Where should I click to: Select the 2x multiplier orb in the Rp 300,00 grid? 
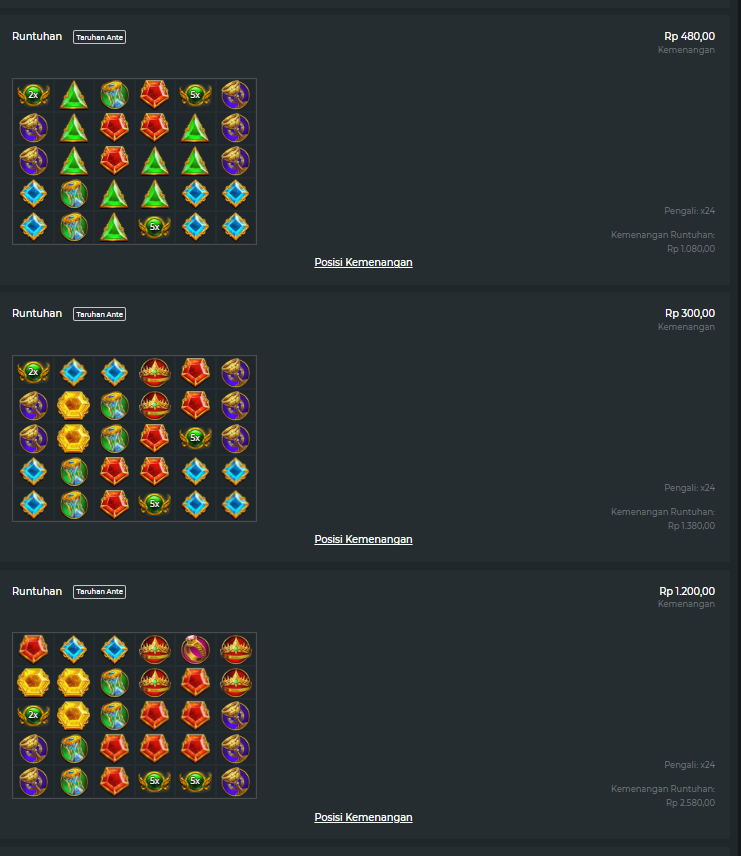[33, 372]
